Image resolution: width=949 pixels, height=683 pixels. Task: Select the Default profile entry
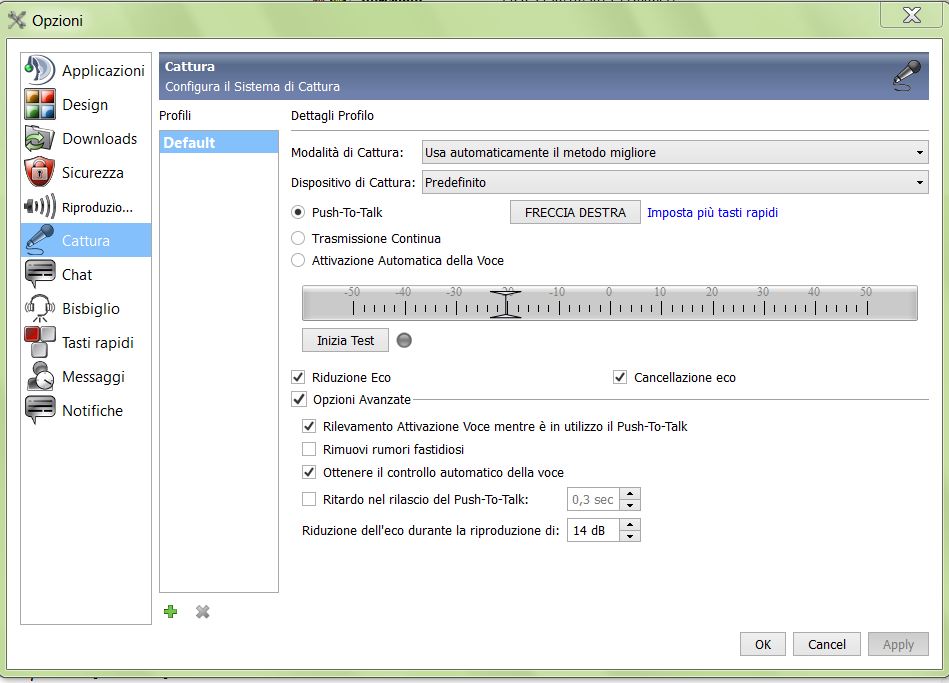pos(218,143)
